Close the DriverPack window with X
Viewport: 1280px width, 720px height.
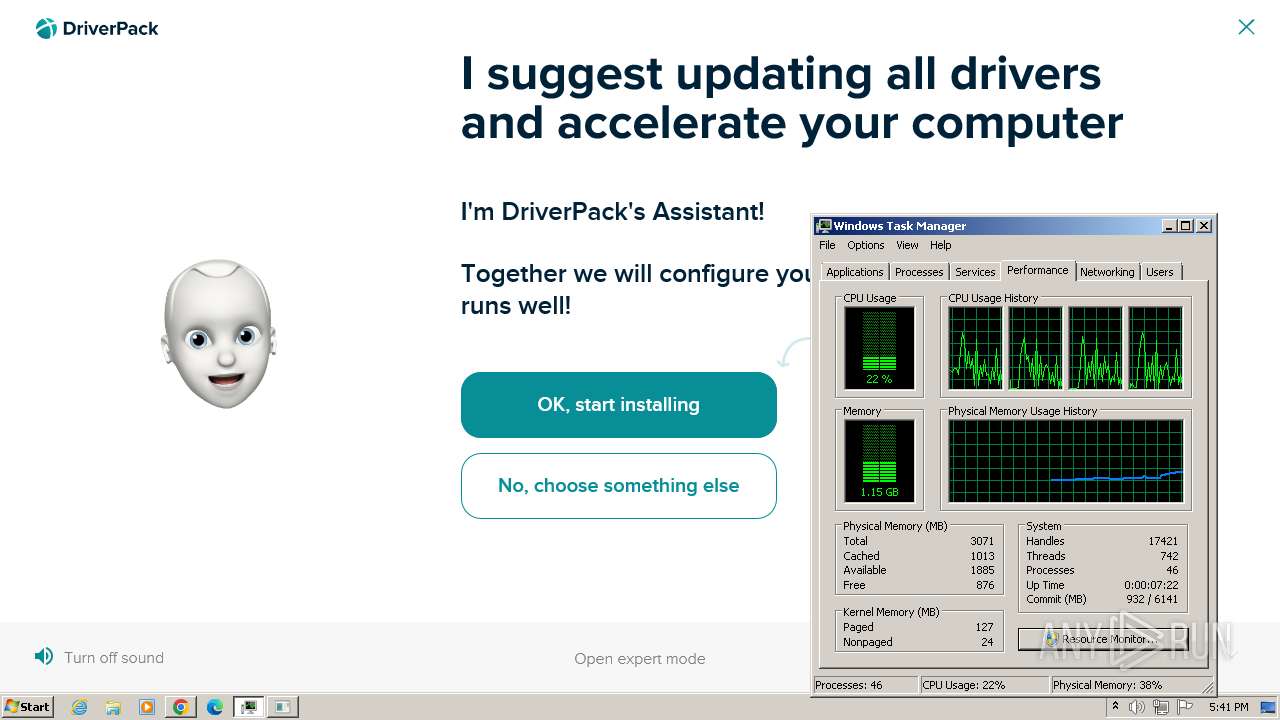tap(1246, 27)
